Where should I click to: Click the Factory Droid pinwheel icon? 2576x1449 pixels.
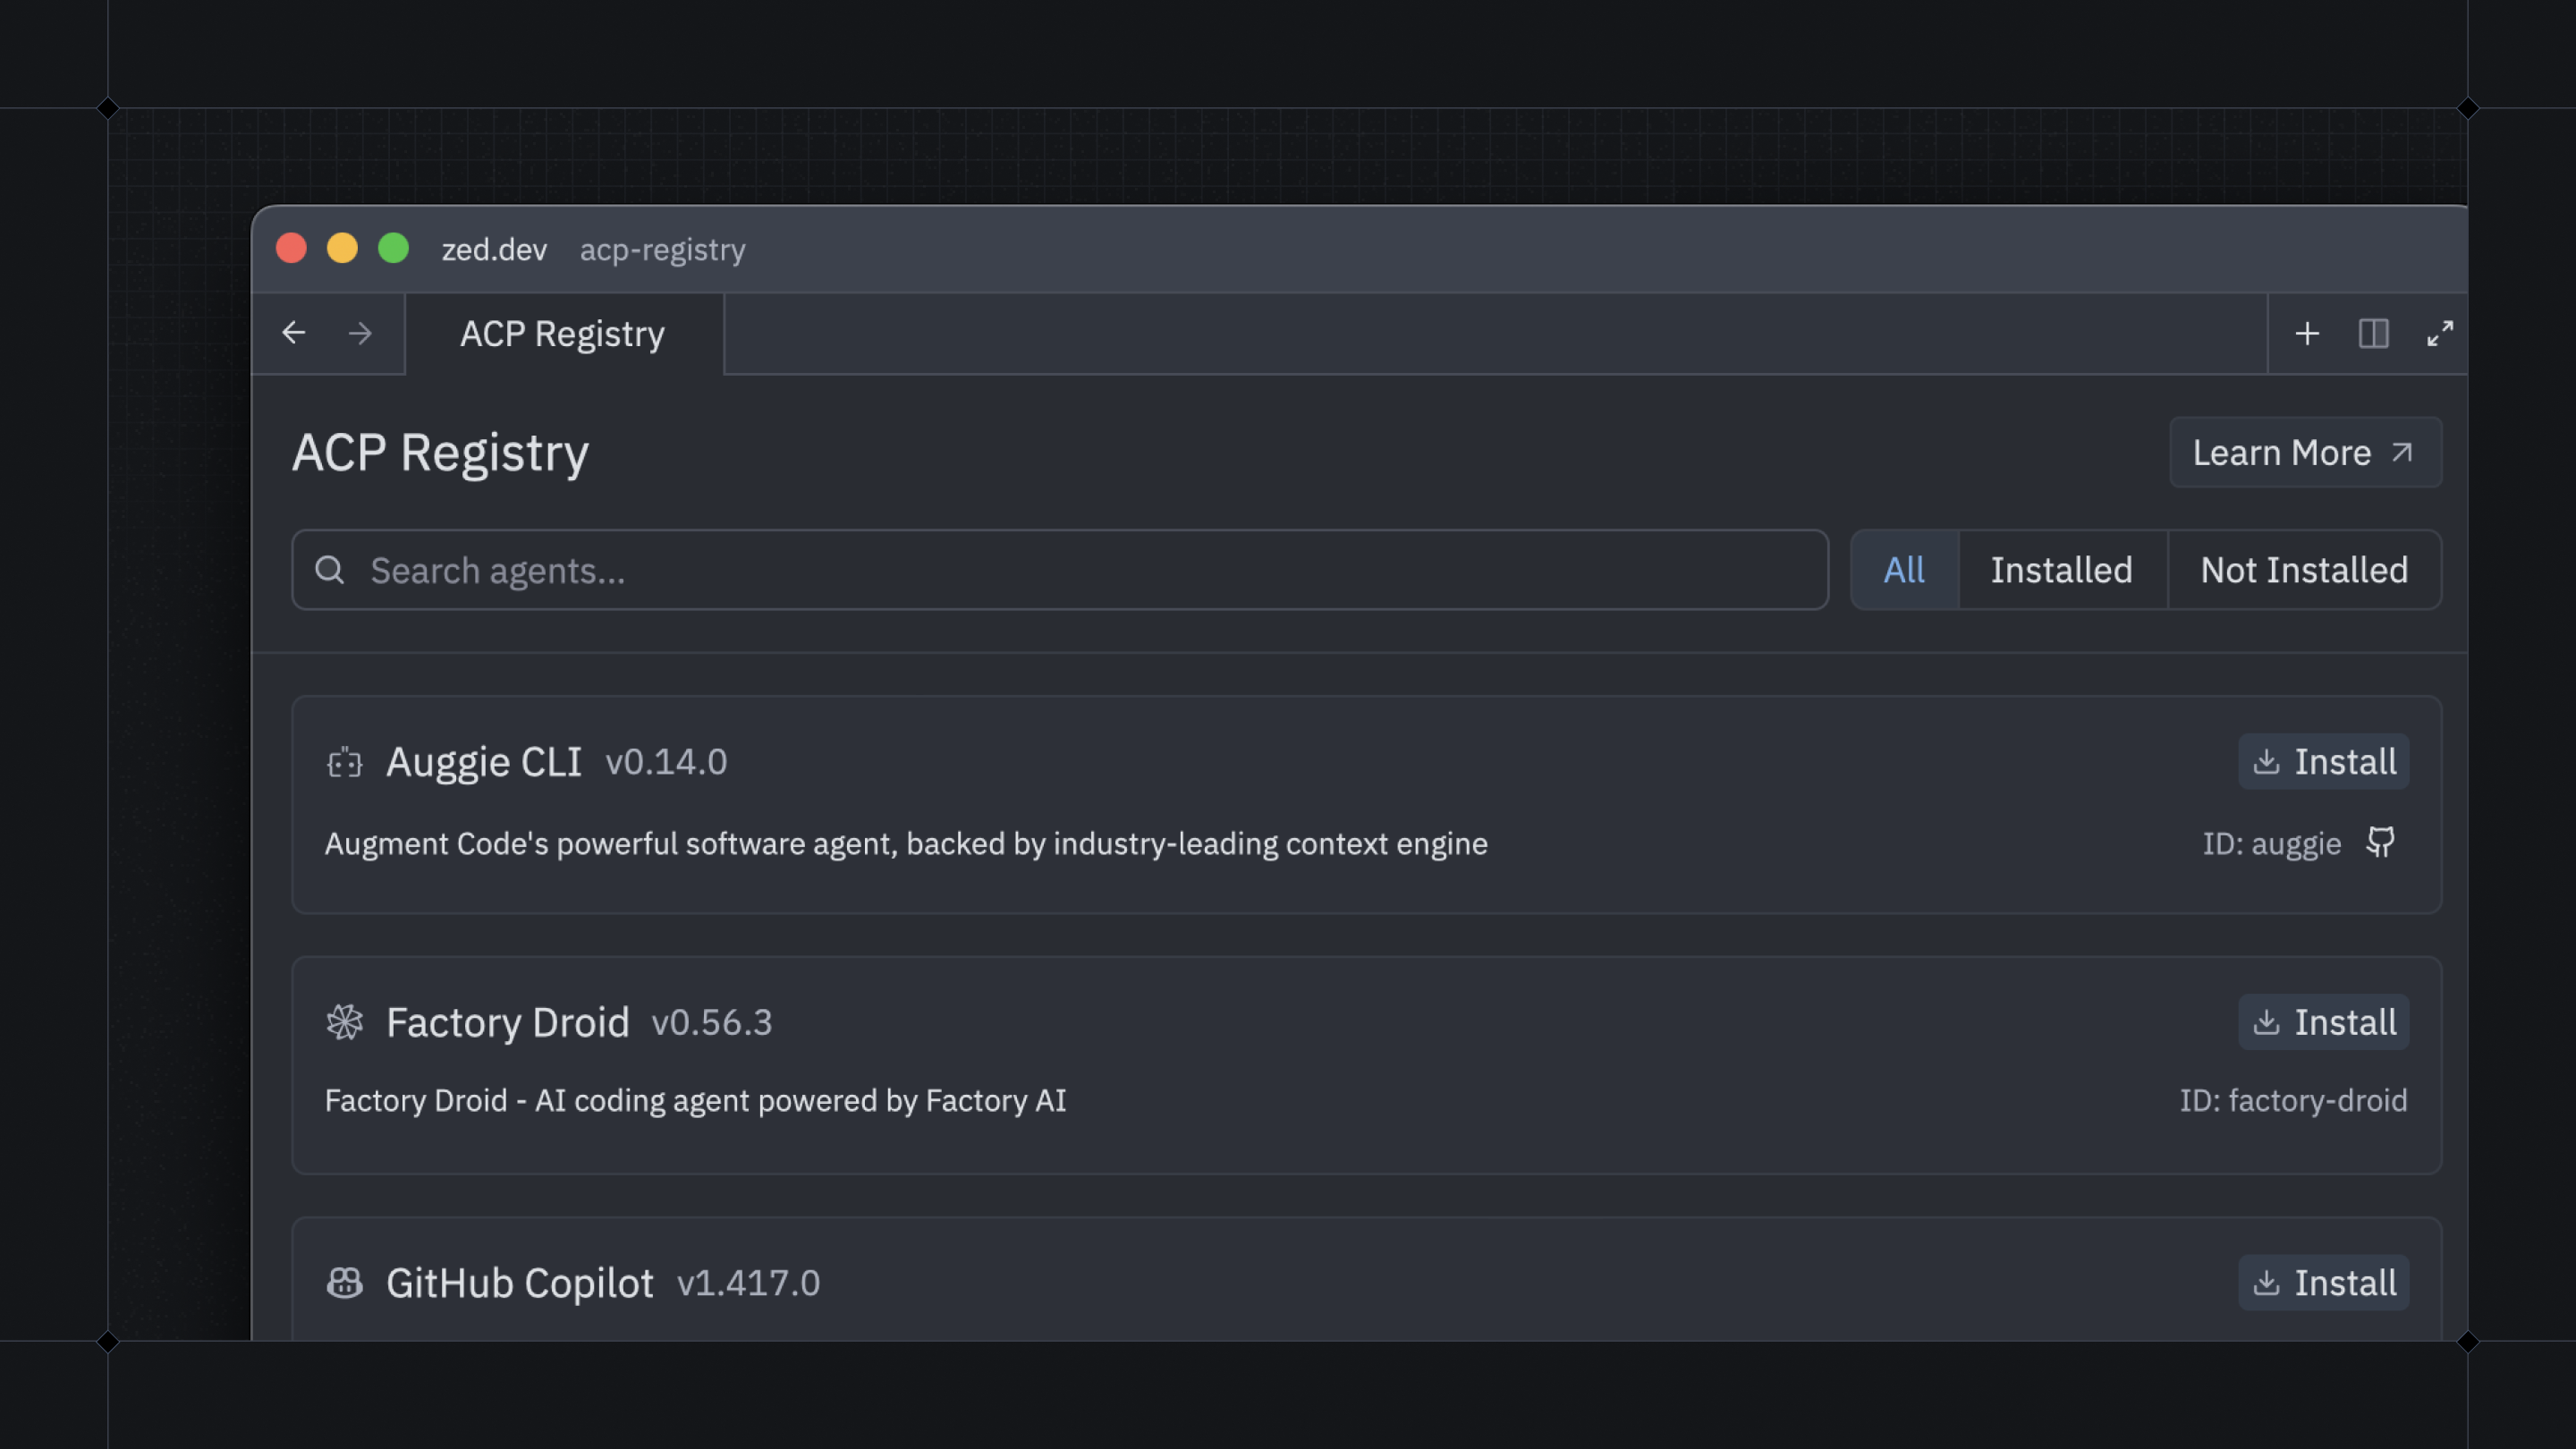(344, 1022)
